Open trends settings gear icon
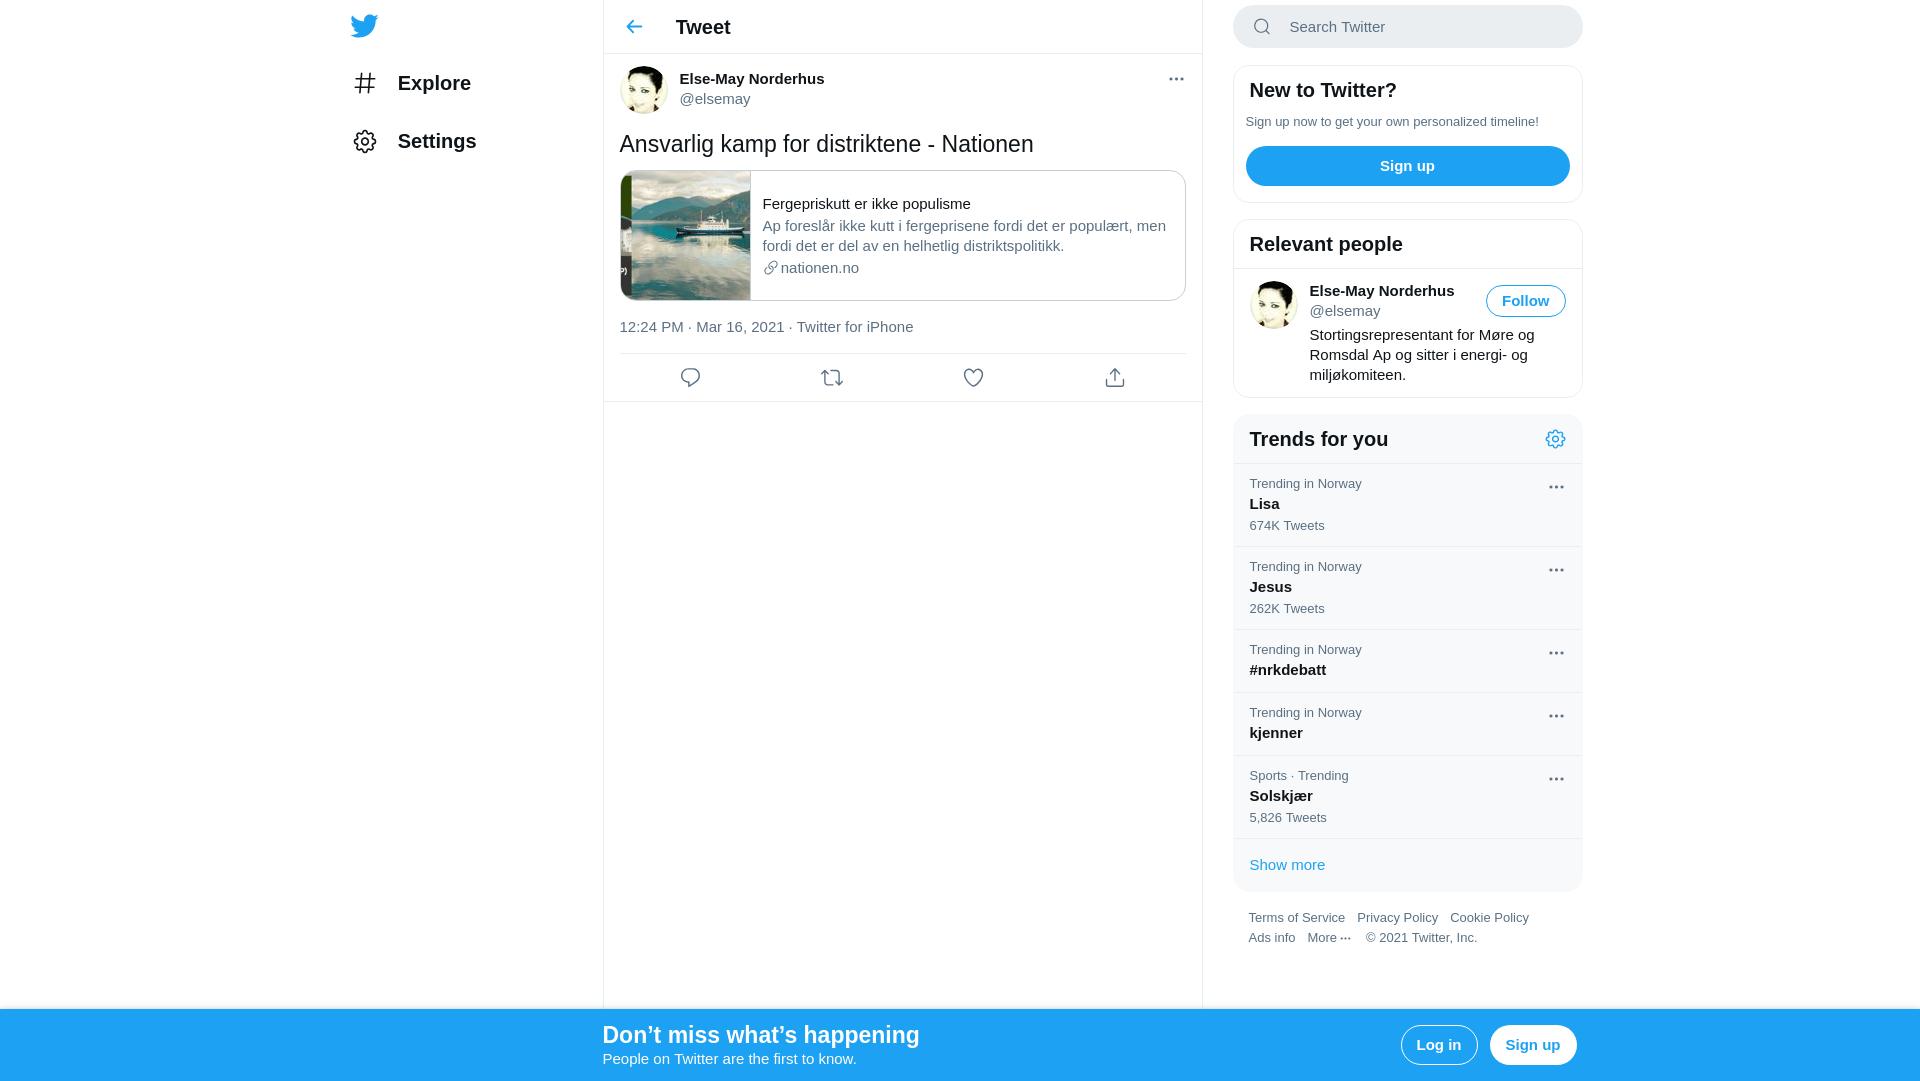Screen dimensions: 1920x1081 [1555, 439]
